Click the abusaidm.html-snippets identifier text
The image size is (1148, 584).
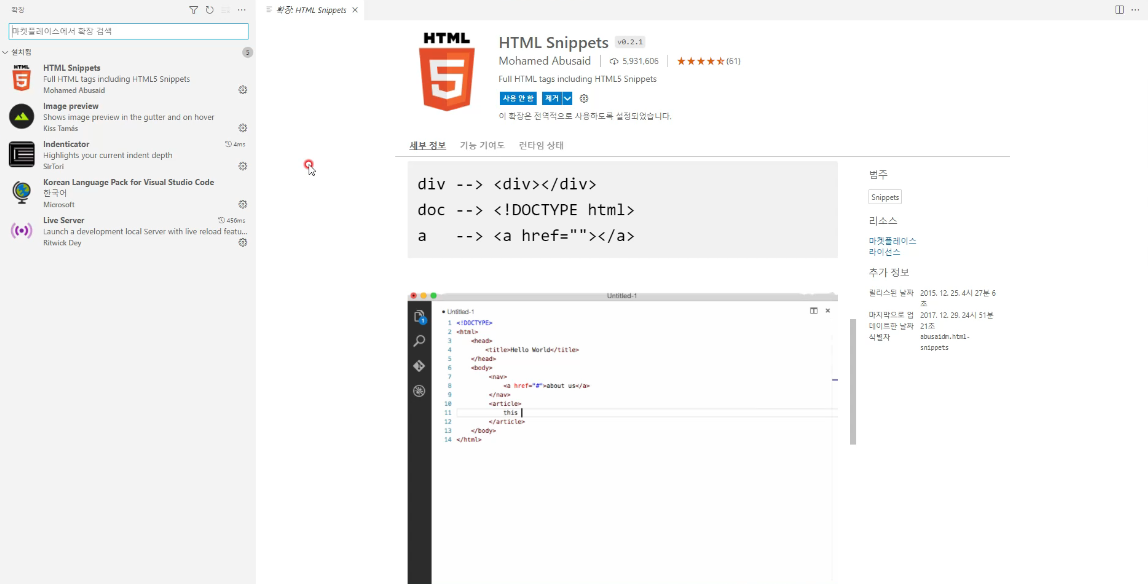pyautogui.click(x=944, y=342)
